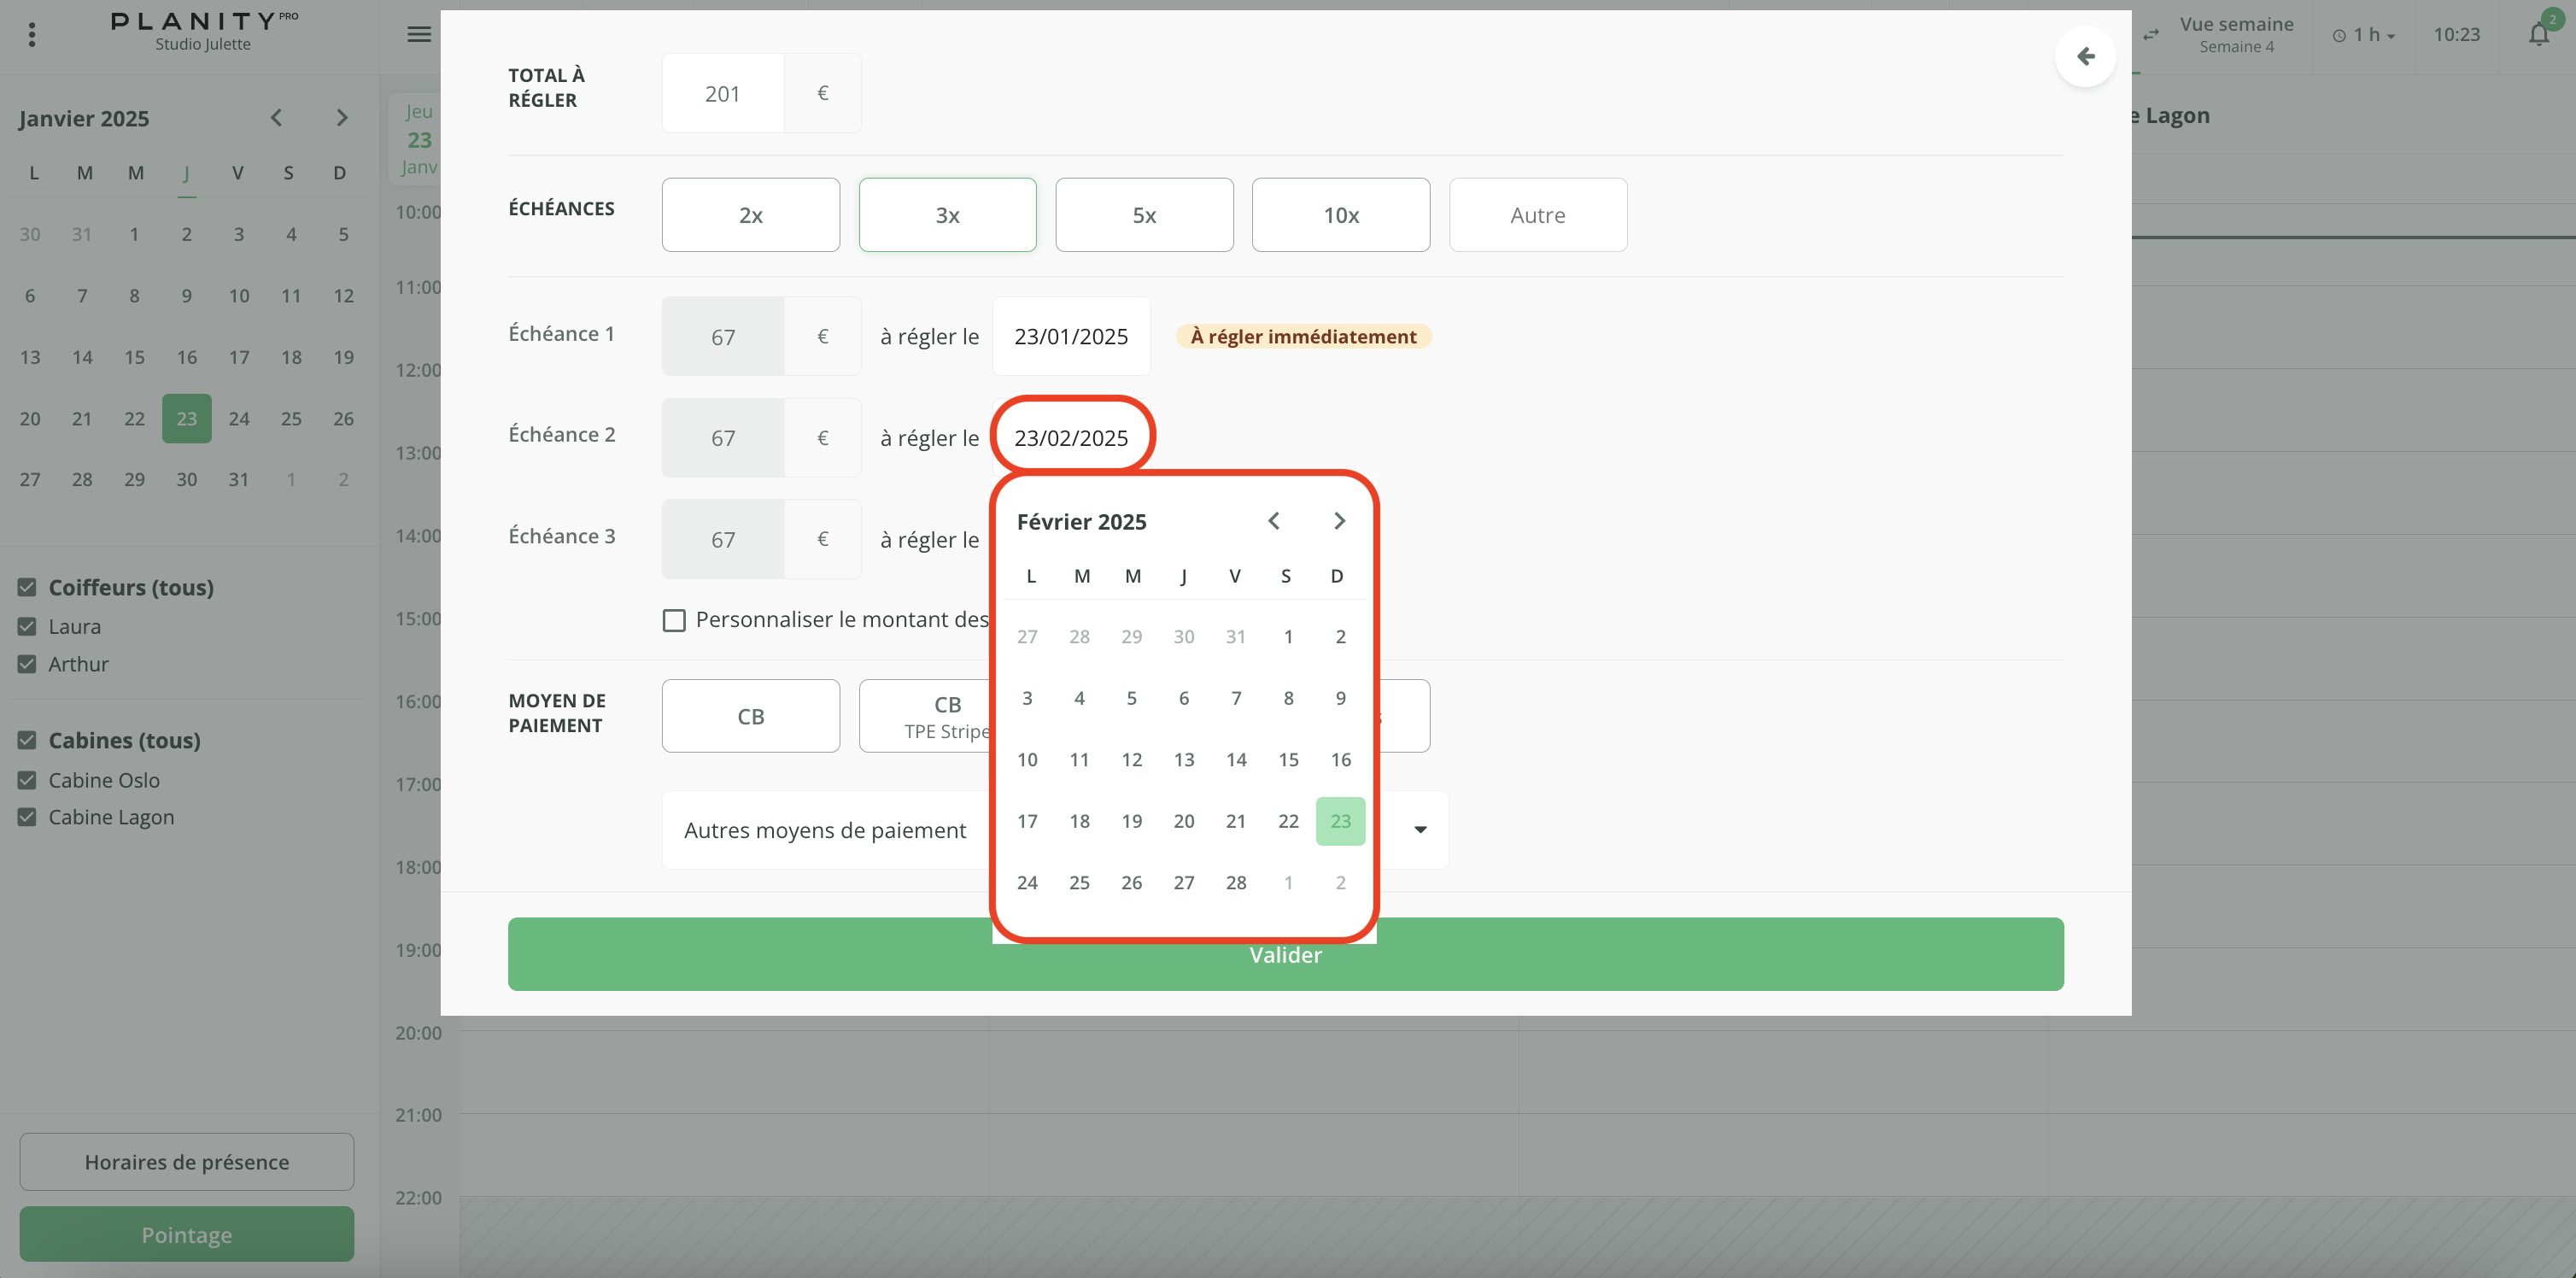Open the notifications bell icon
Image resolution: width=2576 pixels, height=1278 pixels.
2538,35
